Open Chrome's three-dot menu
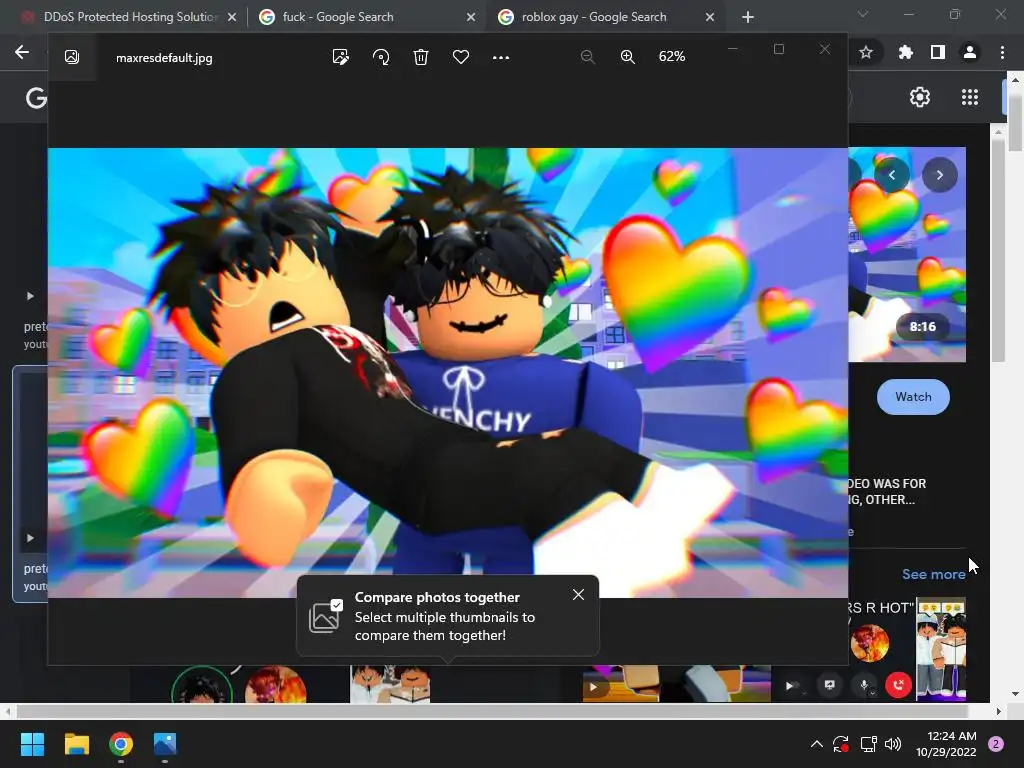 1002,52
